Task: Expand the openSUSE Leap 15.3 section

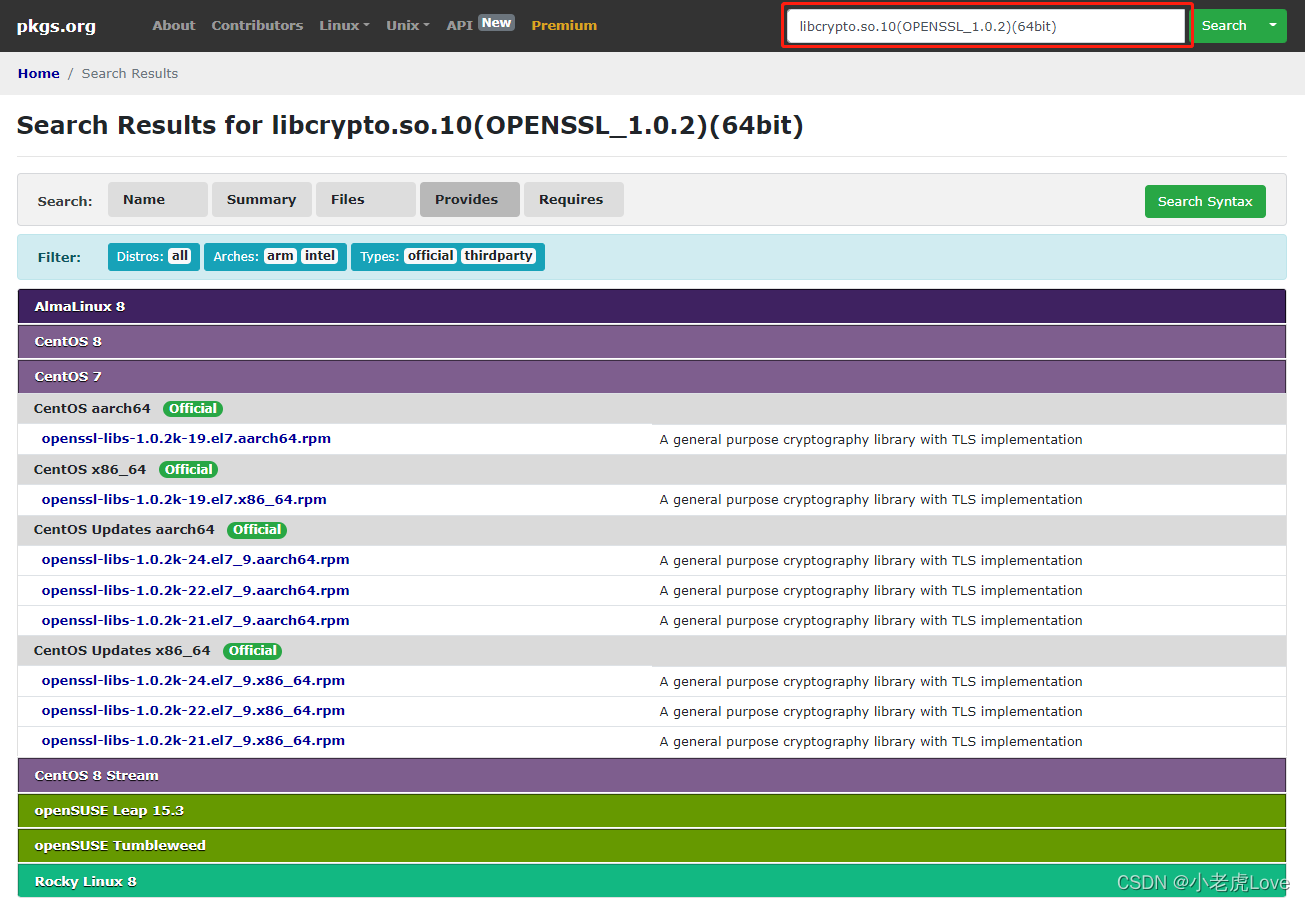Action: click(x=652, y=810)
